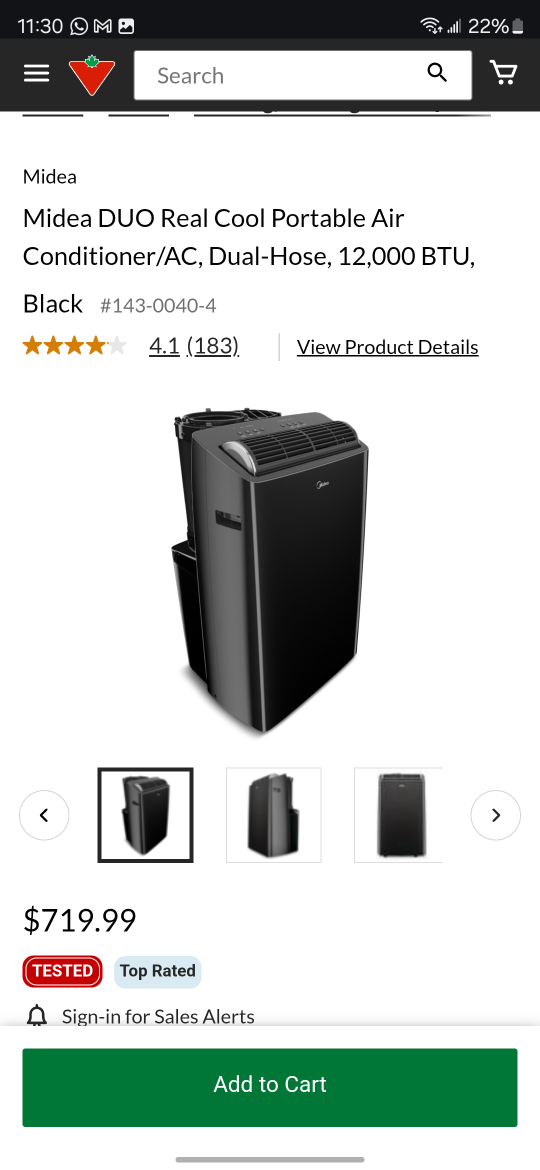540x1170 pixels.
Task: Open the 4.1 rating link
Action: point(164,346)
